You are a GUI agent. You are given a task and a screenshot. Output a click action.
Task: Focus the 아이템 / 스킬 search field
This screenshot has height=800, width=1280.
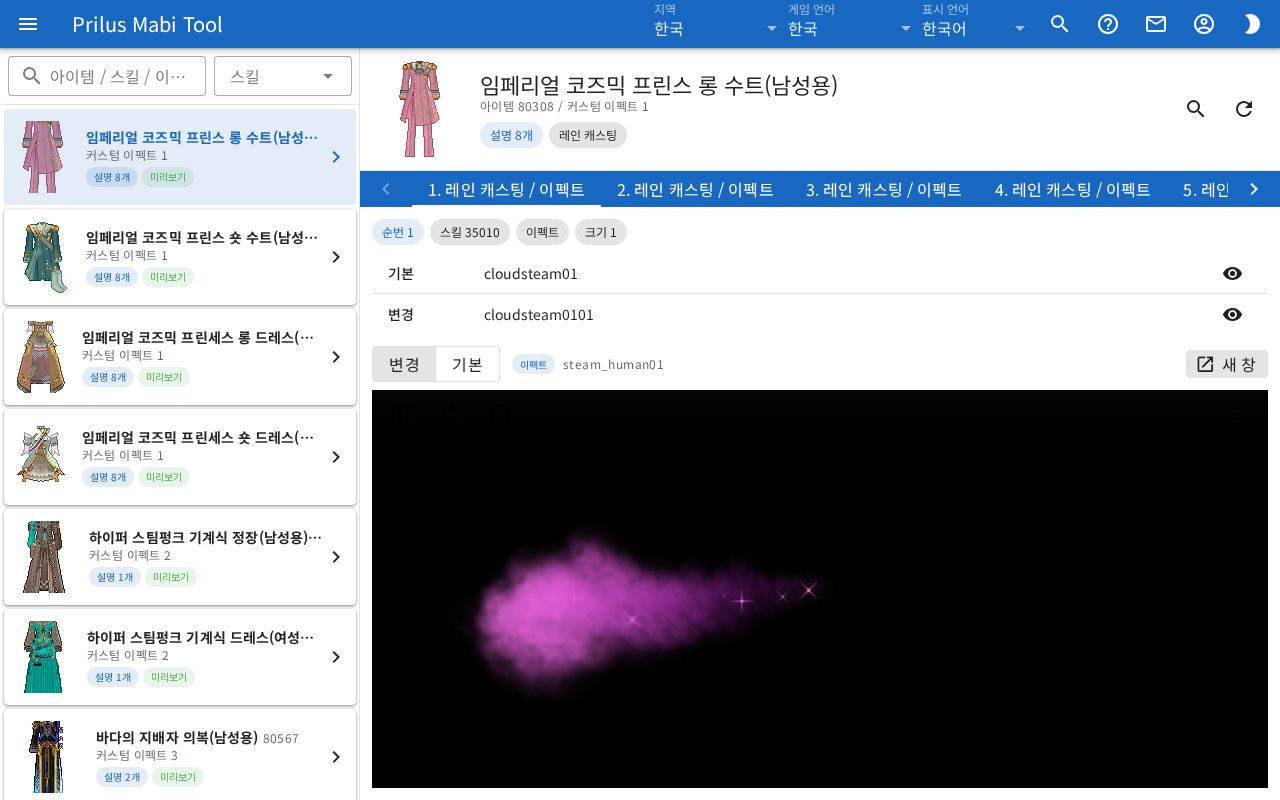click(107, 76)
